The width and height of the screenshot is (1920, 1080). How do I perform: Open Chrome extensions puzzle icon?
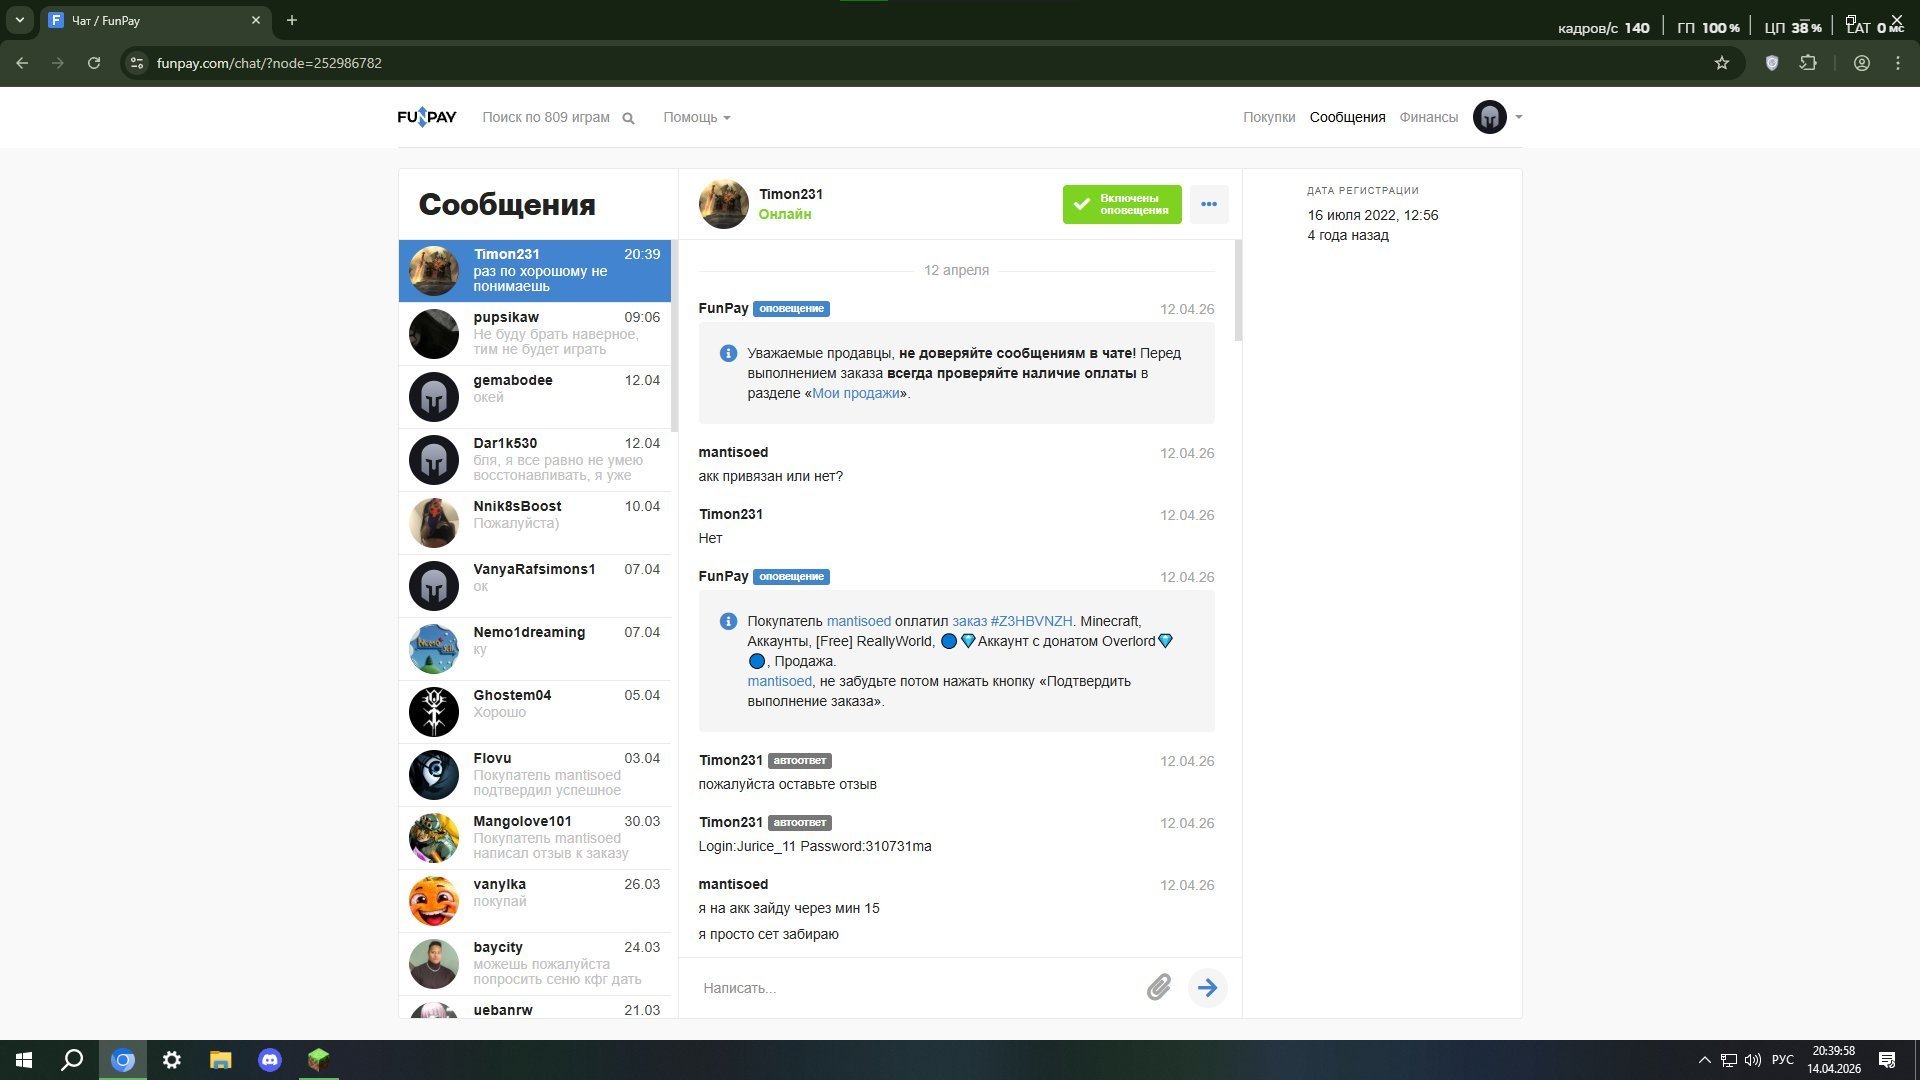tap(1808, 63)
